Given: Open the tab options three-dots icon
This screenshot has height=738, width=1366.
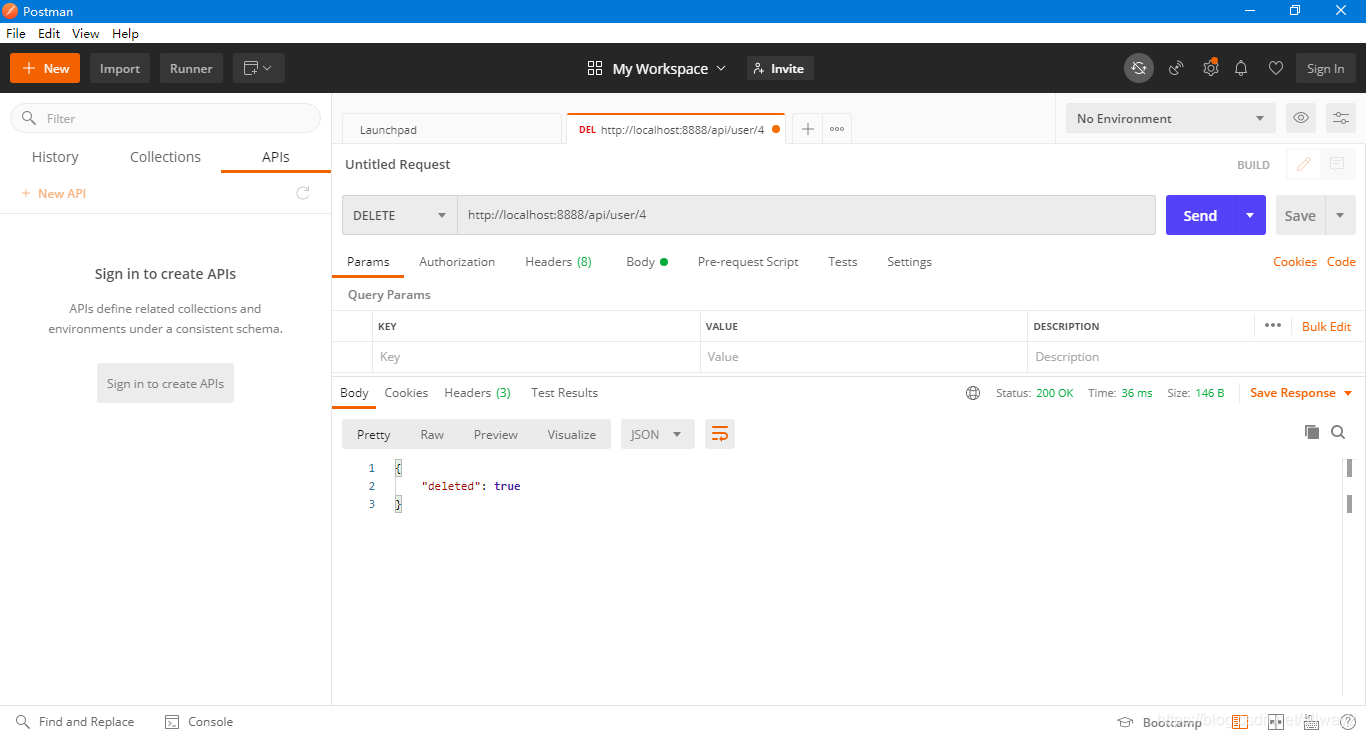Looking at the screenshot, I should pyautogui.click(x=837, y=129).
